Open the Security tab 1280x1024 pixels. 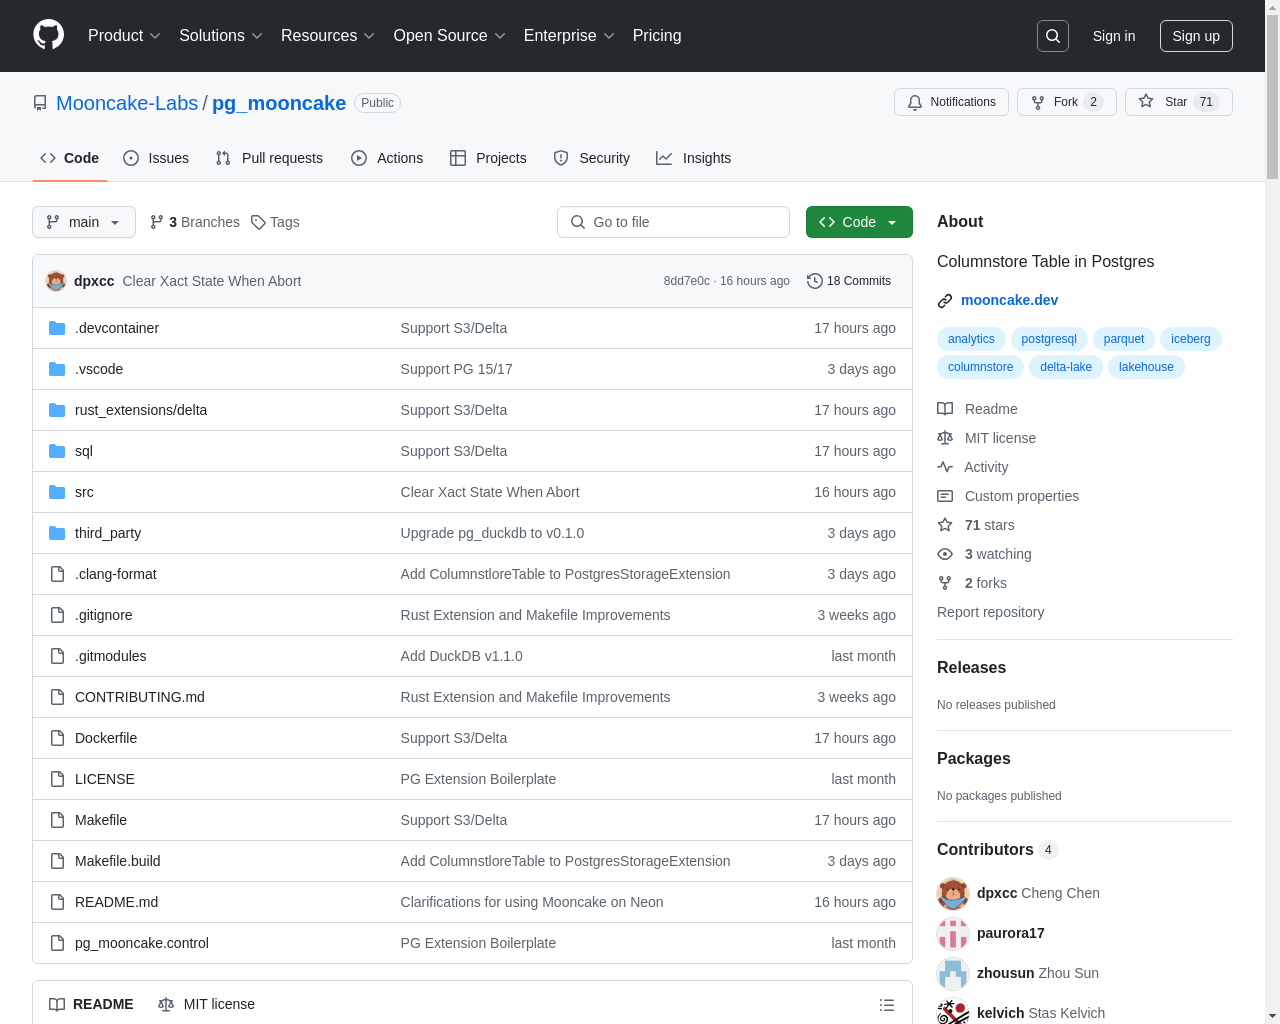coord(591,158)
